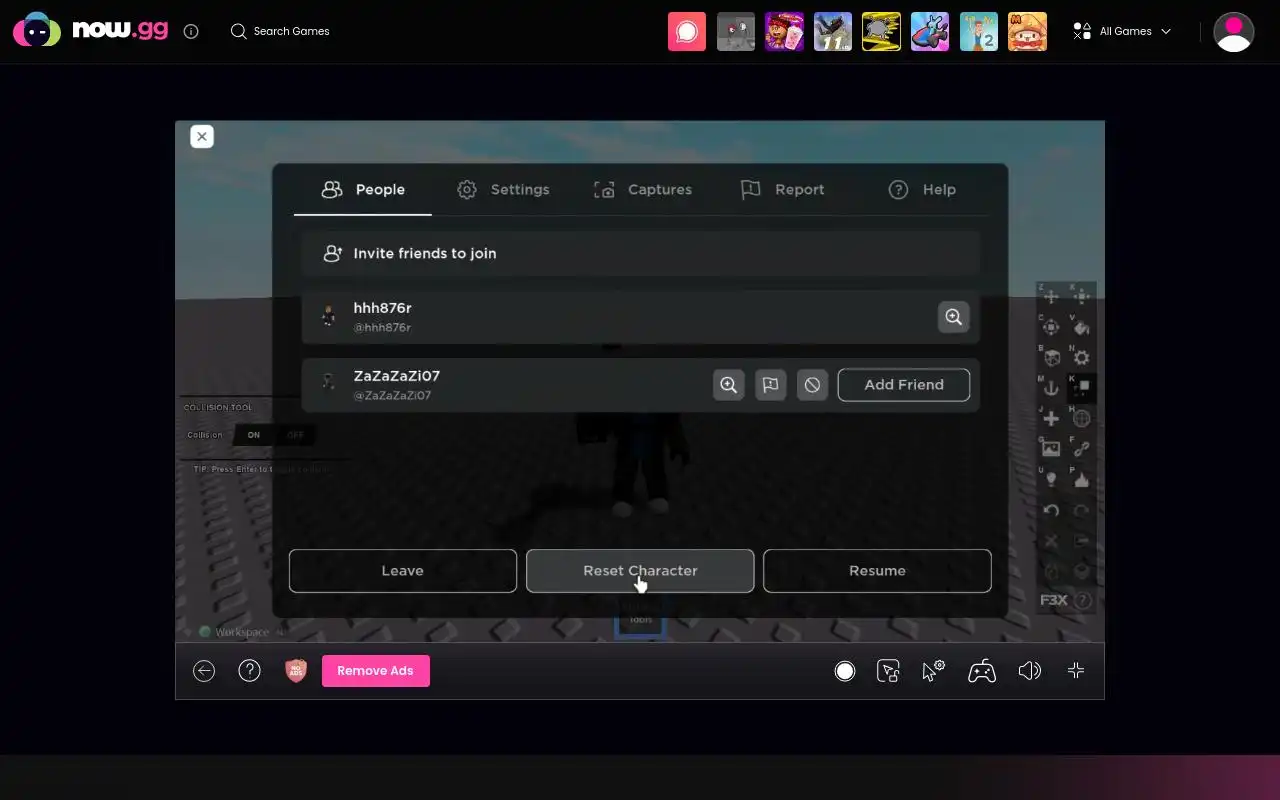Go back with the arrow in bottom bar

(x=204, y=671)
